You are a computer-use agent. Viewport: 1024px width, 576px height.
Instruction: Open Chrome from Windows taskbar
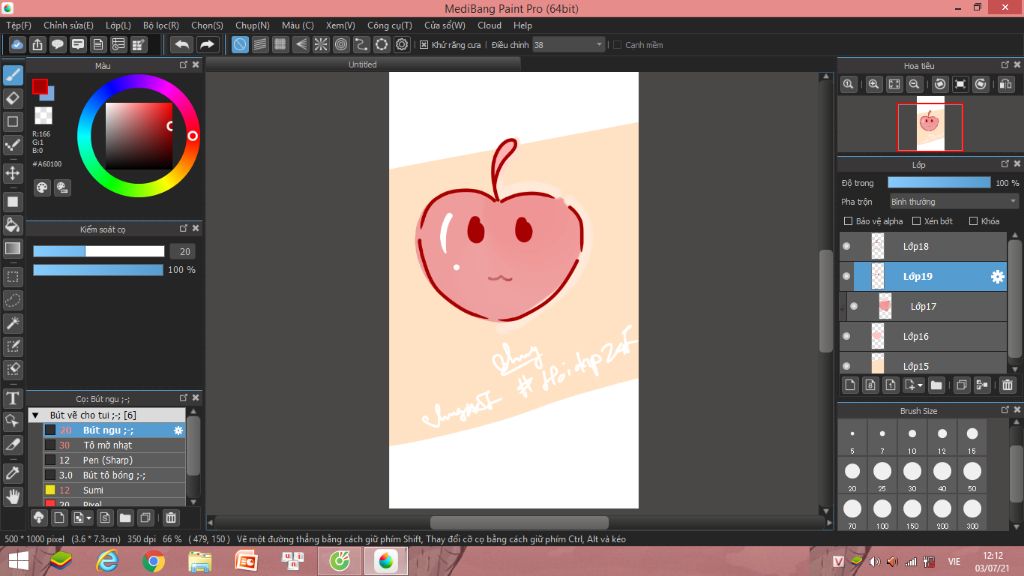[153, 561]
